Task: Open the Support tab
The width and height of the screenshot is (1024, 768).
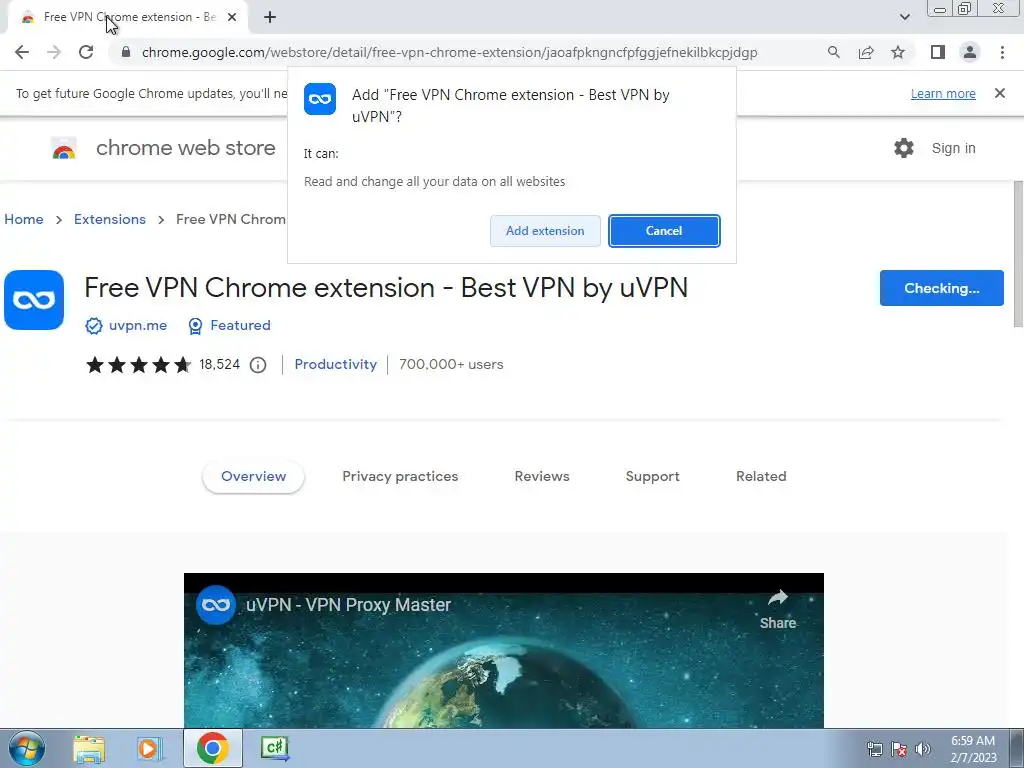Action: point(652,477)
